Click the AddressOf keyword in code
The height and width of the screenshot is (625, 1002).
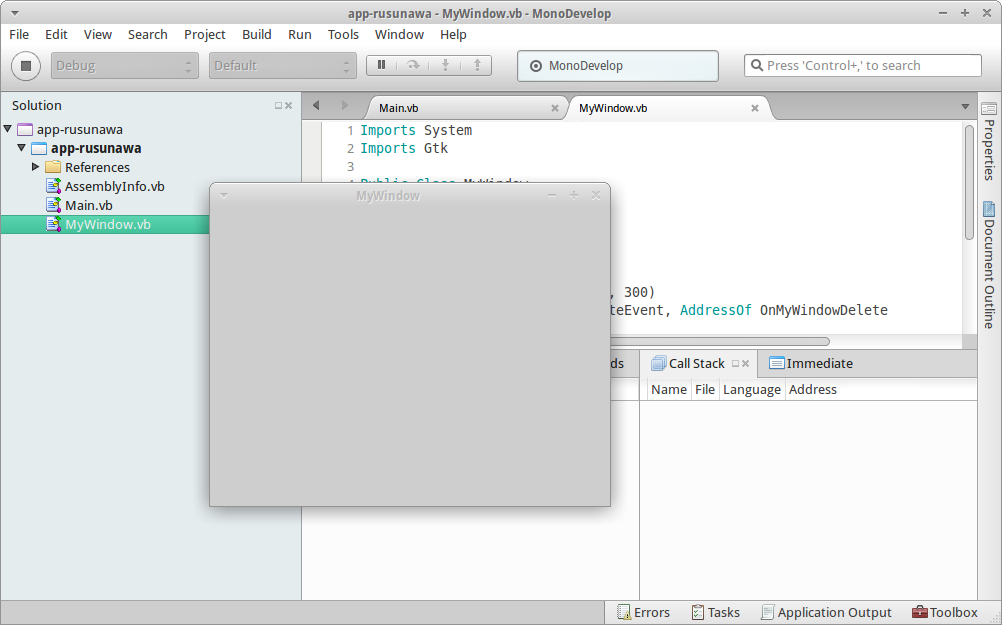715,310
